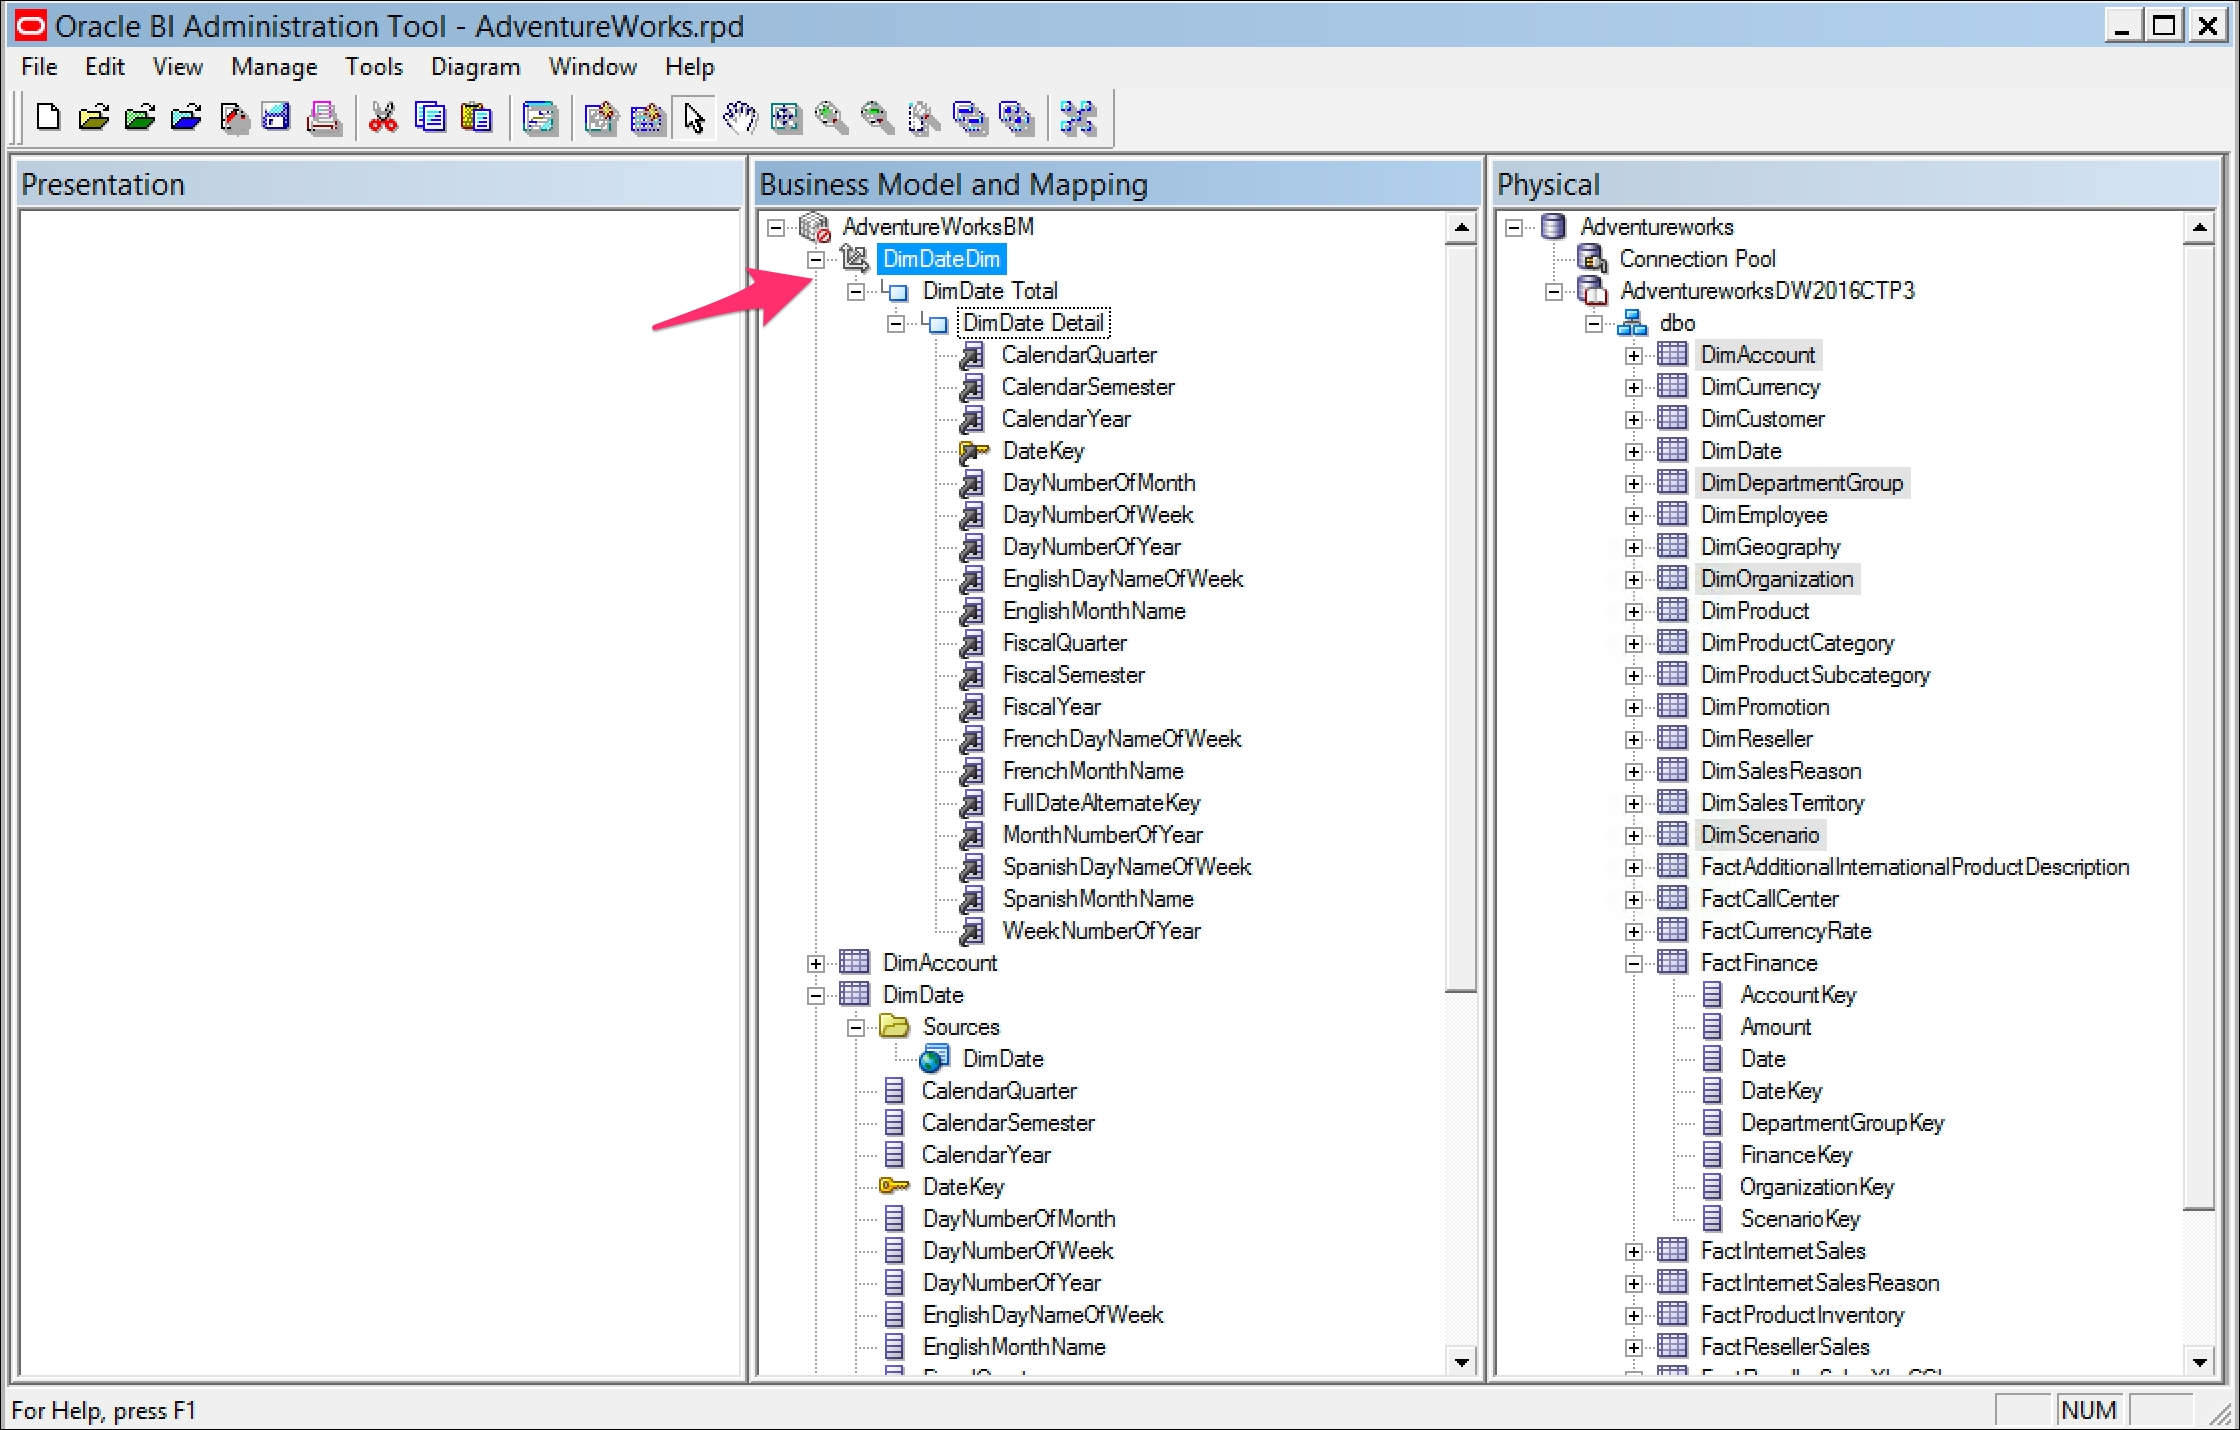Select OrganizationKey under FactFinance
2240x1430 pixels.
tap(1817, 1187)
